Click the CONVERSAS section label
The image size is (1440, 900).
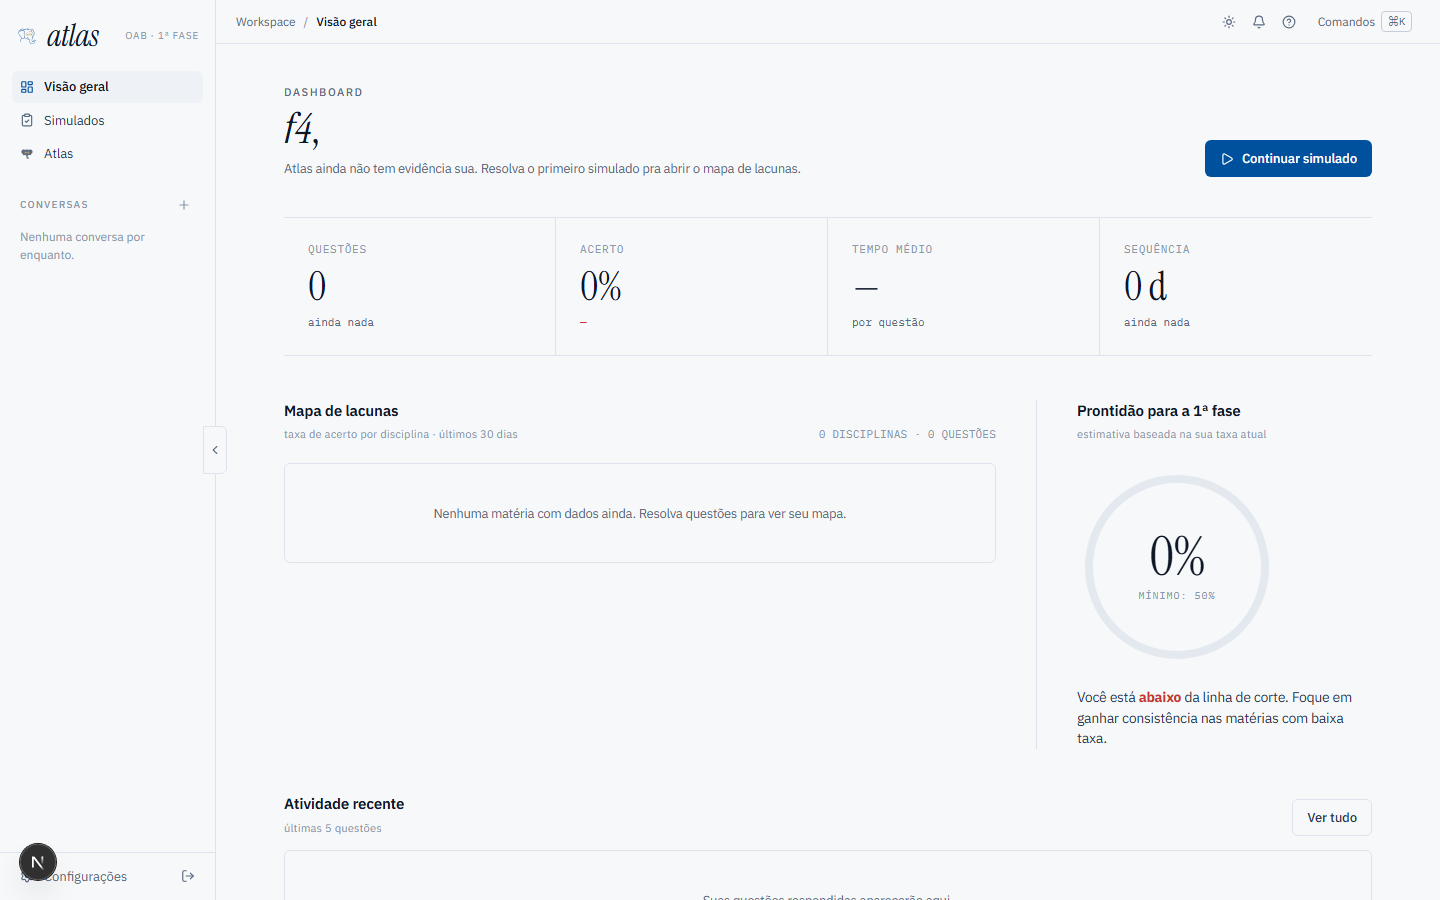tap(54, 205)
